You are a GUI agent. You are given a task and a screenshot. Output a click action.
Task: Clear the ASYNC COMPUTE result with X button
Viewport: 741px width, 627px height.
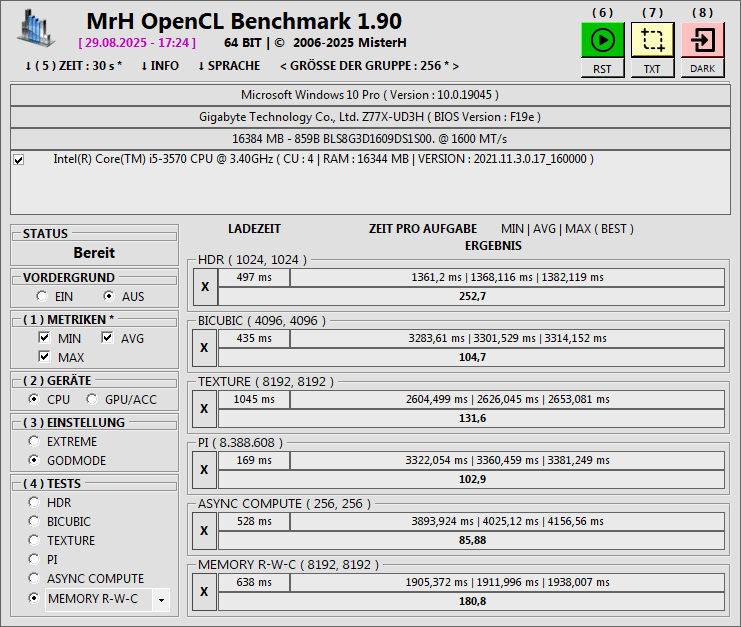pos(204,531)
